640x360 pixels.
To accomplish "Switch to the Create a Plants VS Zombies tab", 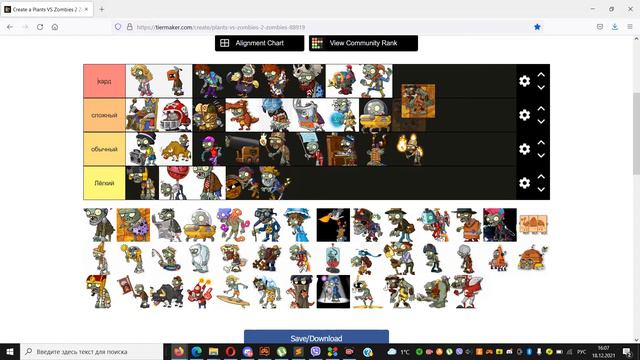I will [47, 9].
